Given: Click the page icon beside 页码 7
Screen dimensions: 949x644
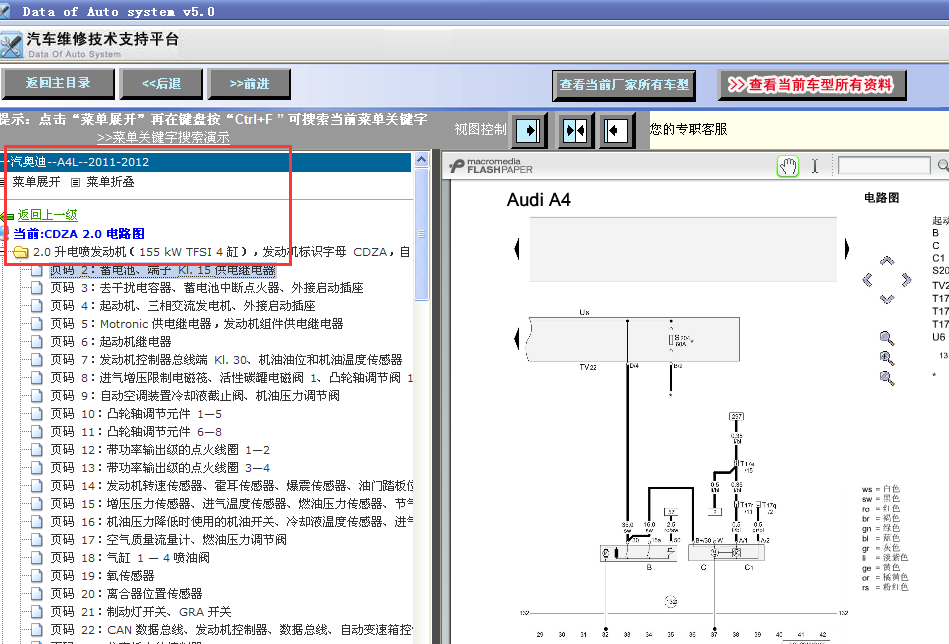Looking at the screenshot, I should tap(37, 360).
